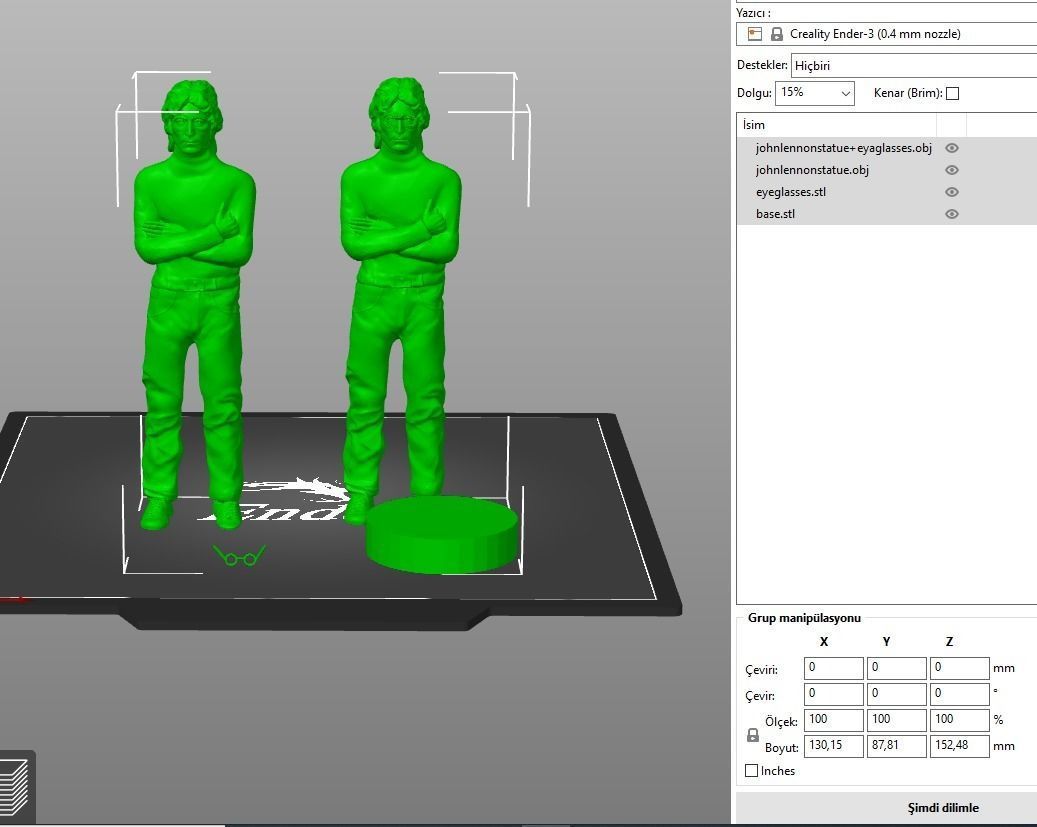Focus the Çevir rotation Y field

(x=896, y=693)
